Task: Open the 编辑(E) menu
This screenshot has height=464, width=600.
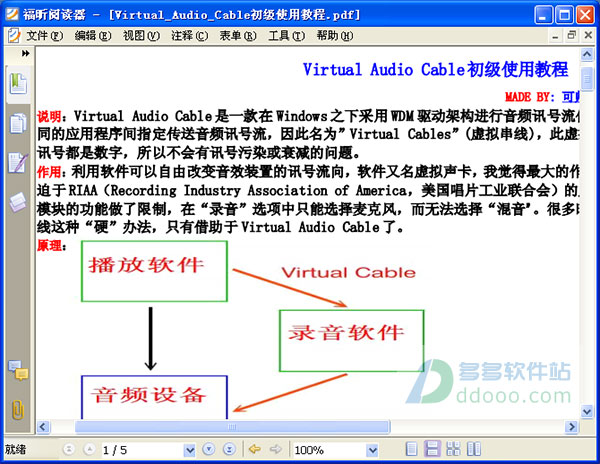Action: 93,36
